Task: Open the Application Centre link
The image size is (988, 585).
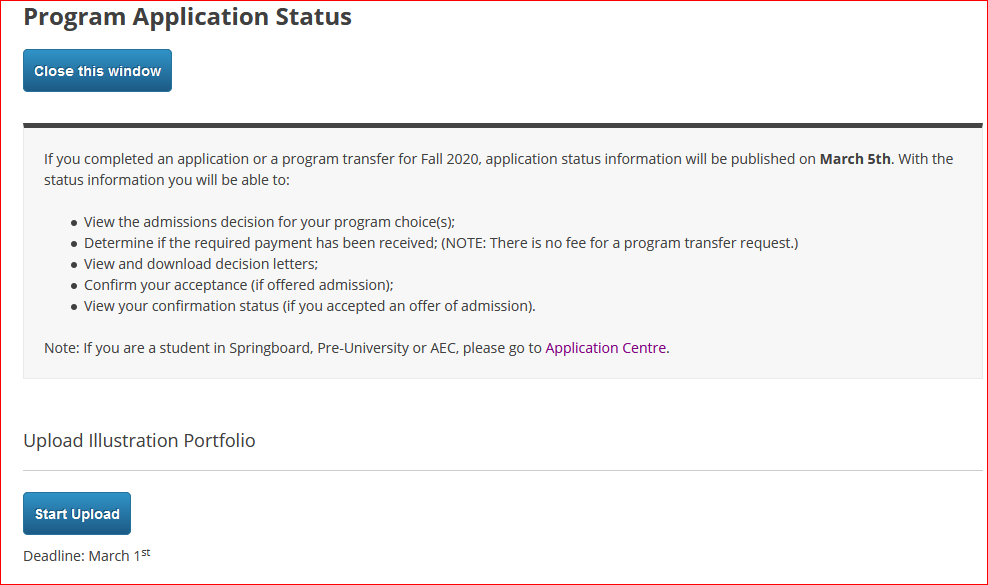Action: point(606,348)
